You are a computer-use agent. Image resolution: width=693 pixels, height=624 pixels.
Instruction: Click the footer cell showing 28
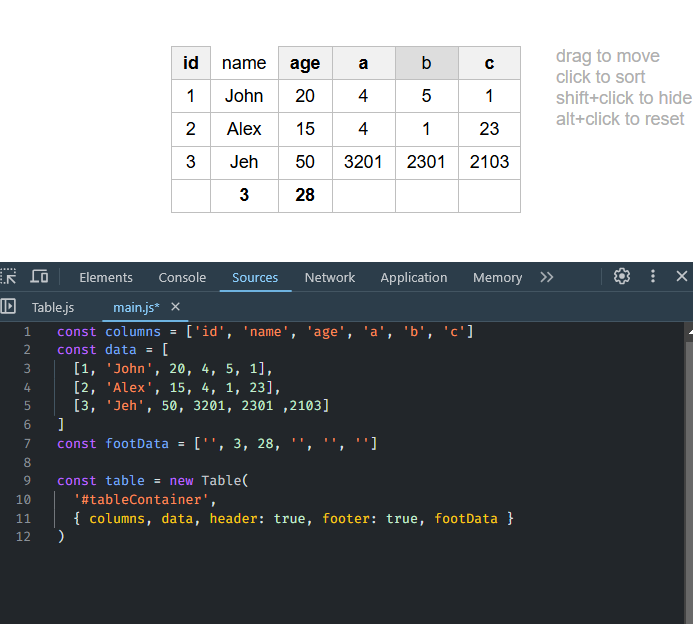coord(305,195)
